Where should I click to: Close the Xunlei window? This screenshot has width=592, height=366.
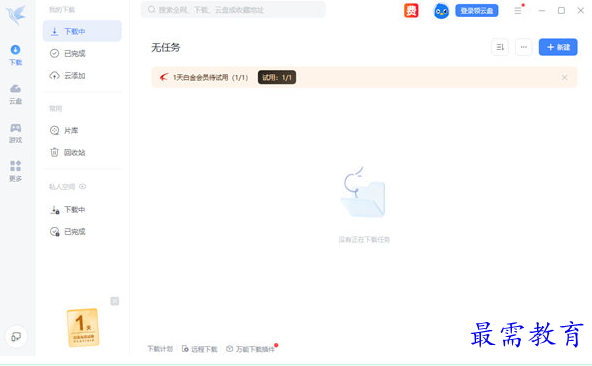click(581, 11)
